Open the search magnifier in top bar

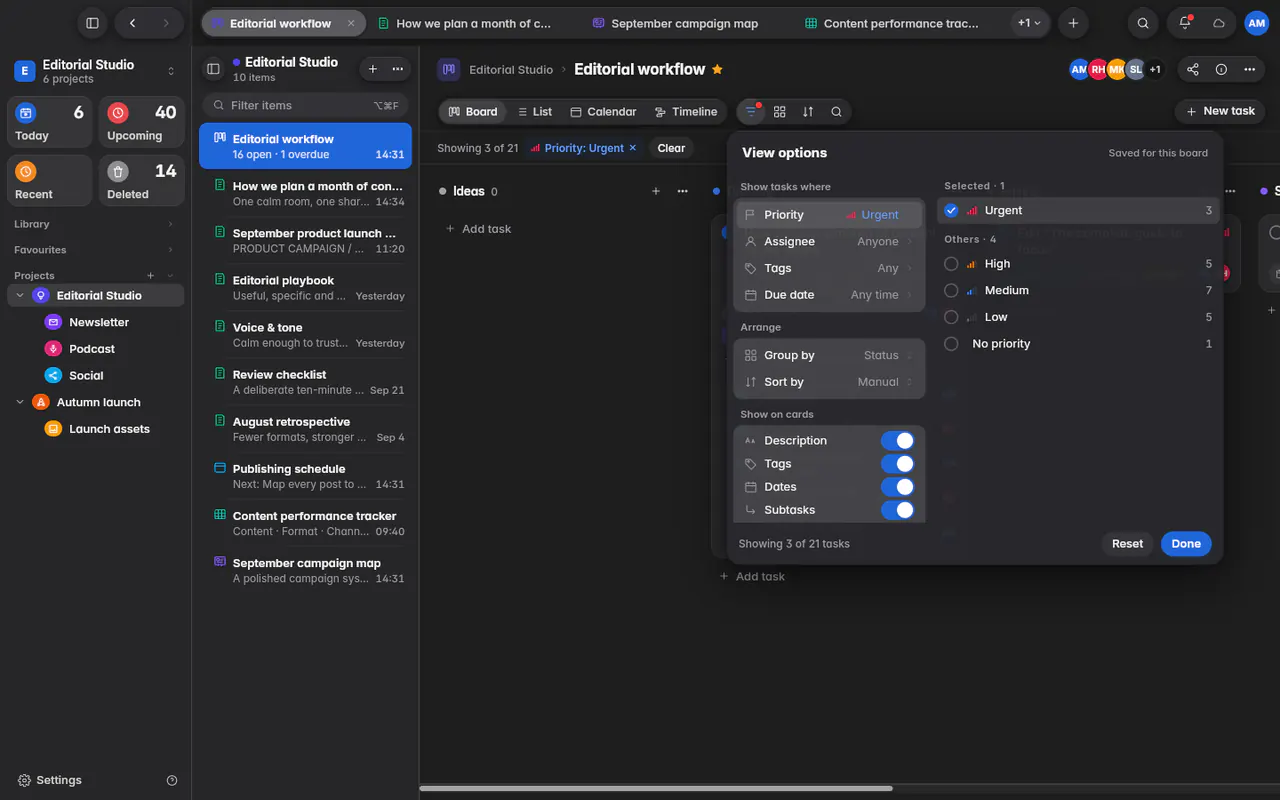[1143, 23]
